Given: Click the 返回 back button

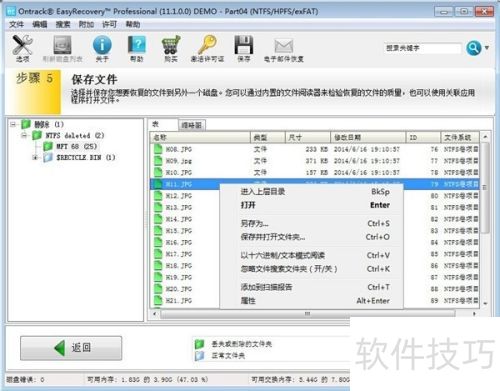Looking at the screenshot, I should [x=71, y=348].
